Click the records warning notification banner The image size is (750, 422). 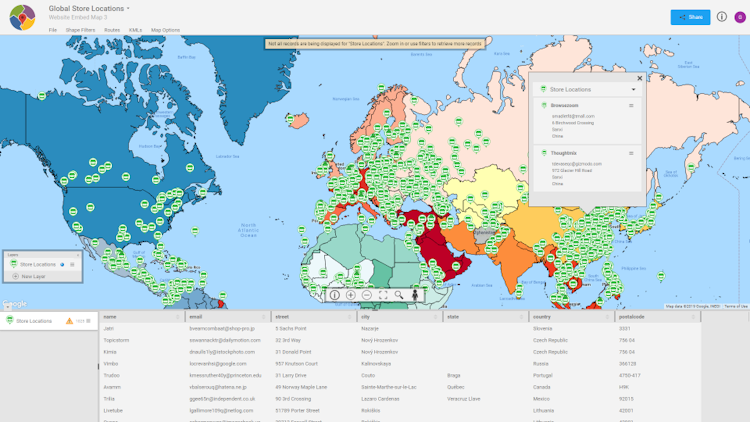coord(375,44)
